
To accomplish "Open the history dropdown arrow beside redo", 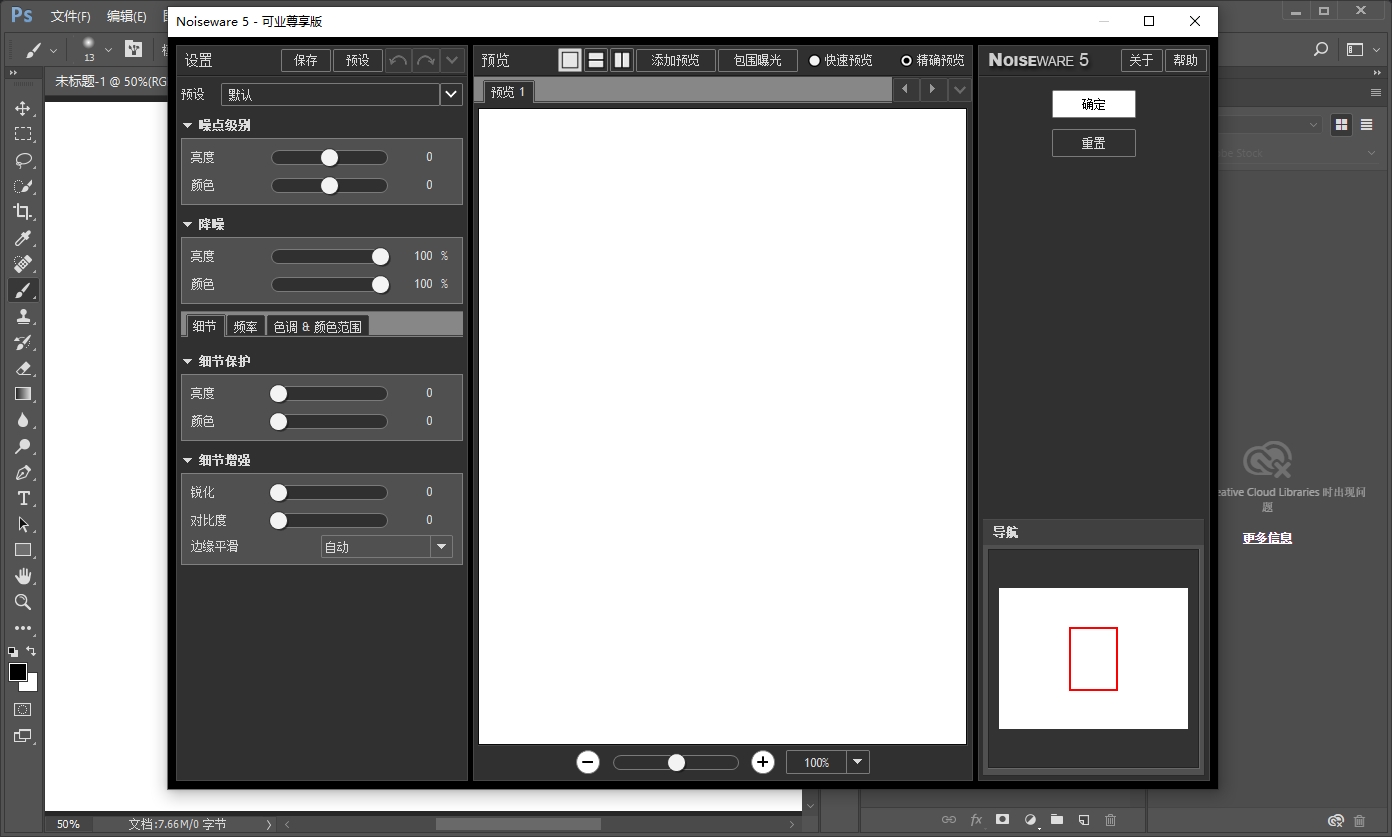I will tap(452, 60).
